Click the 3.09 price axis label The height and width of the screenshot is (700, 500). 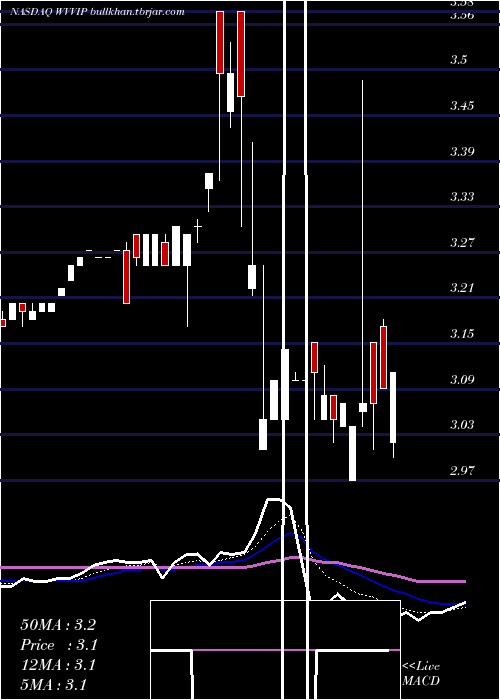point(462,380)
